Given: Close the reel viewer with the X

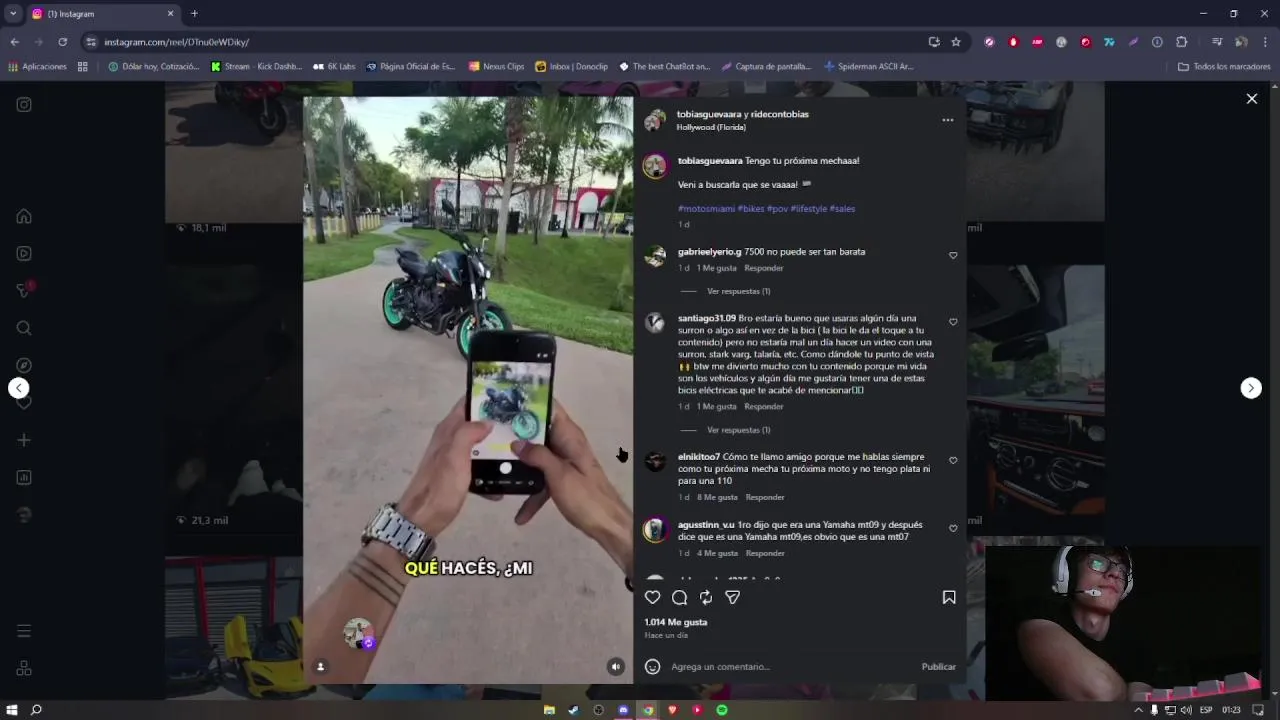Looking at the screenshot, I should 1251,99.
